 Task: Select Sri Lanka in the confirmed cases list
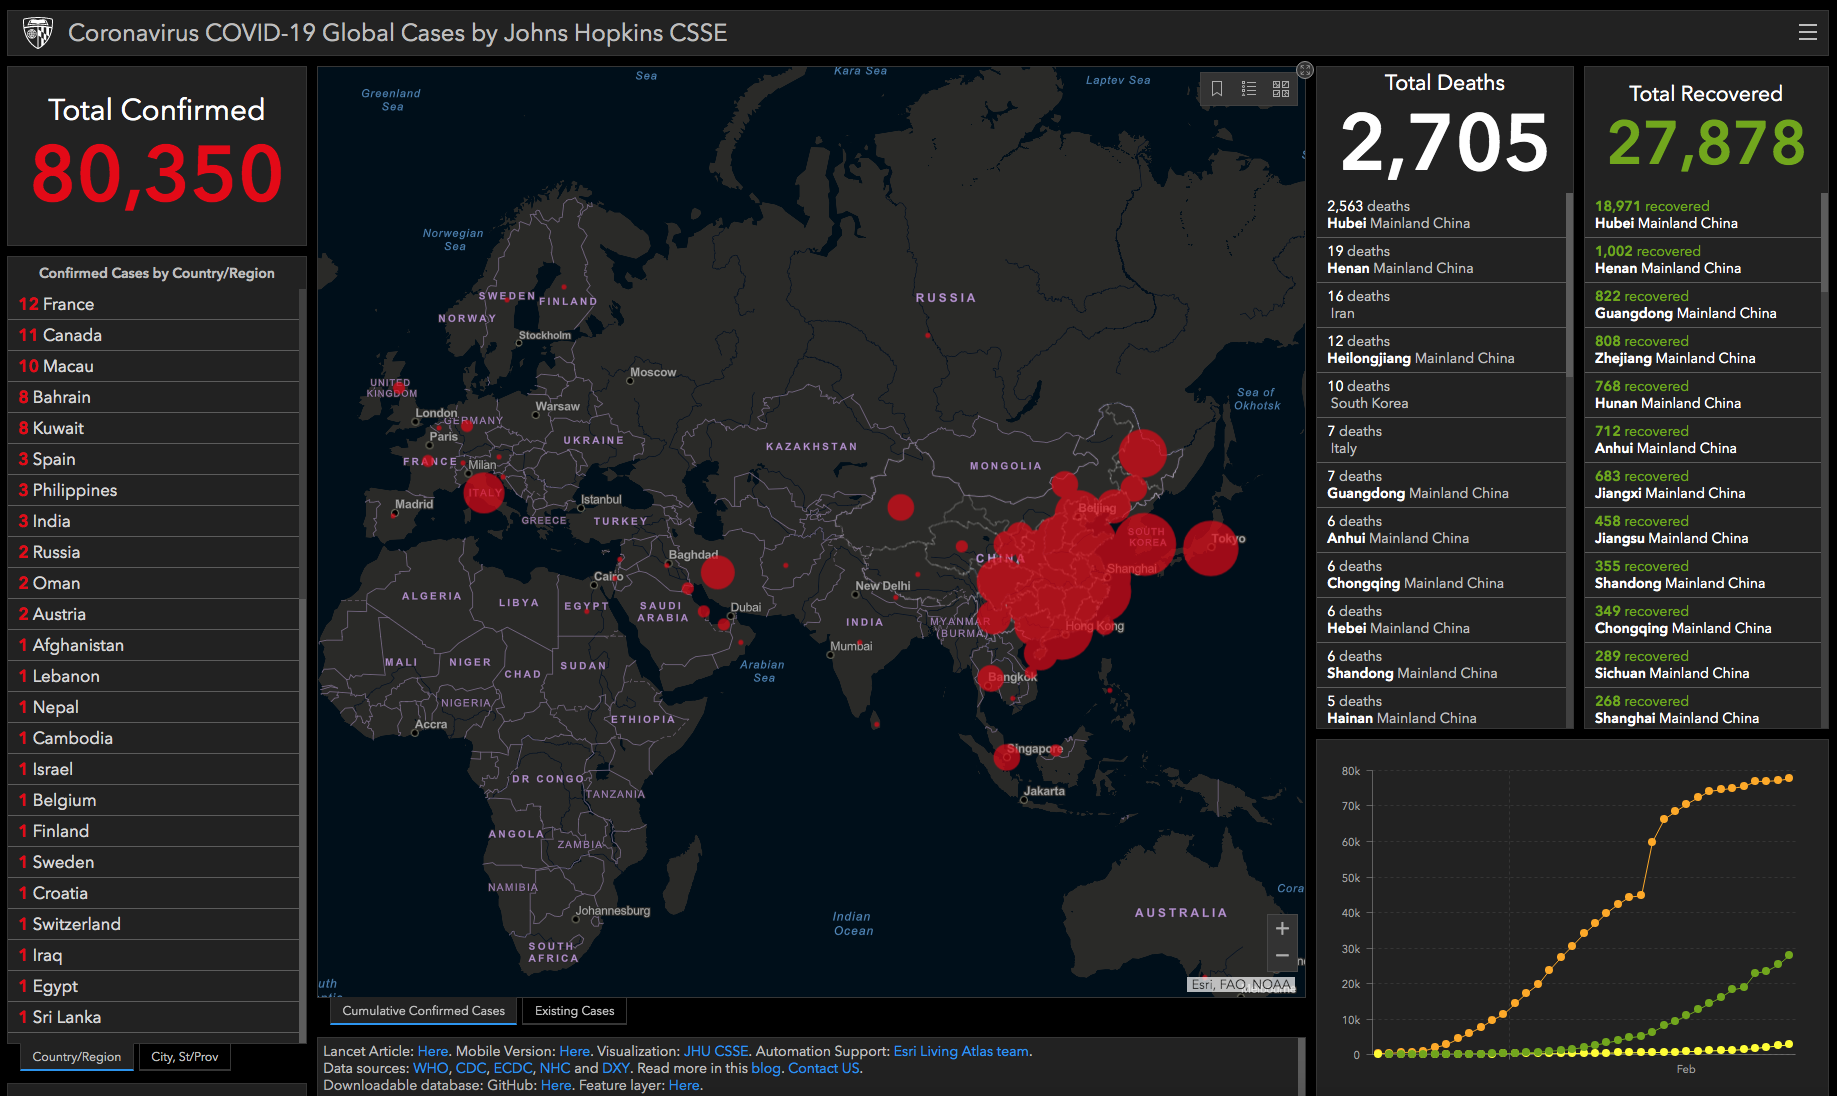[x=153, y=1017]
